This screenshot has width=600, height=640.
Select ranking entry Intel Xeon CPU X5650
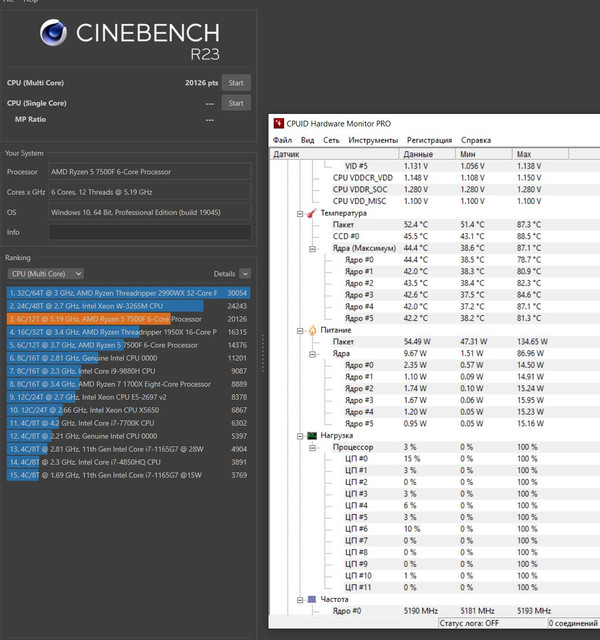[129, 410]
